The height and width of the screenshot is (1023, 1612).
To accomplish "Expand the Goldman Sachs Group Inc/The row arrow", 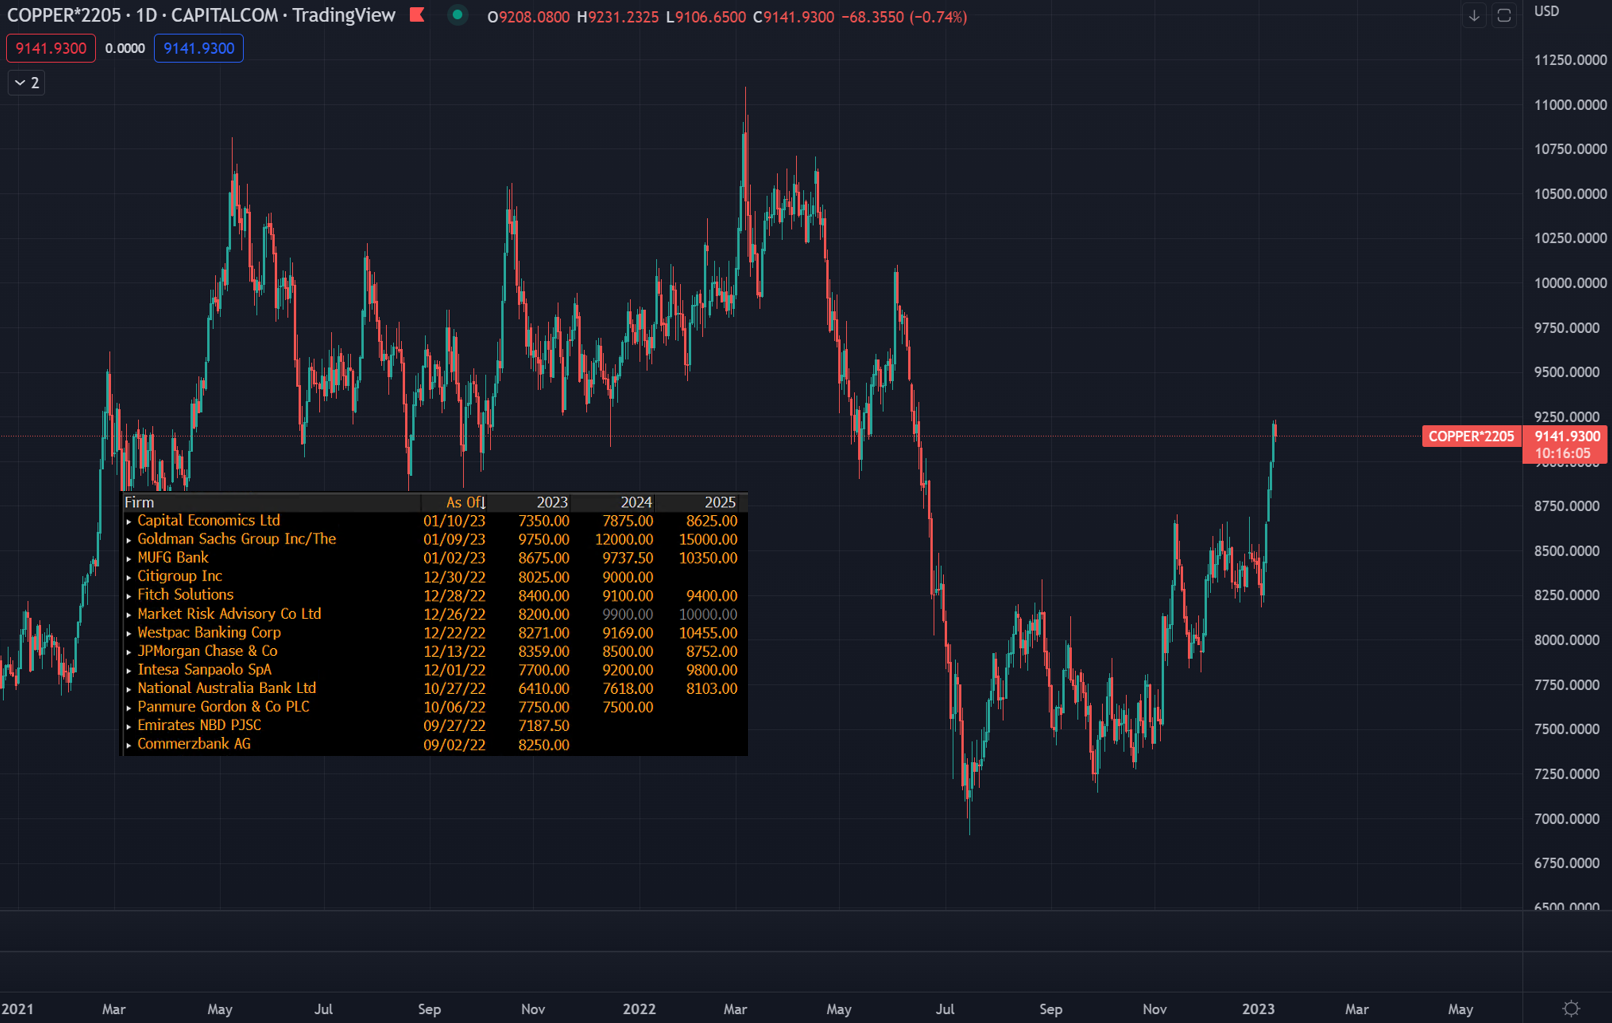I will click(129, 540).
